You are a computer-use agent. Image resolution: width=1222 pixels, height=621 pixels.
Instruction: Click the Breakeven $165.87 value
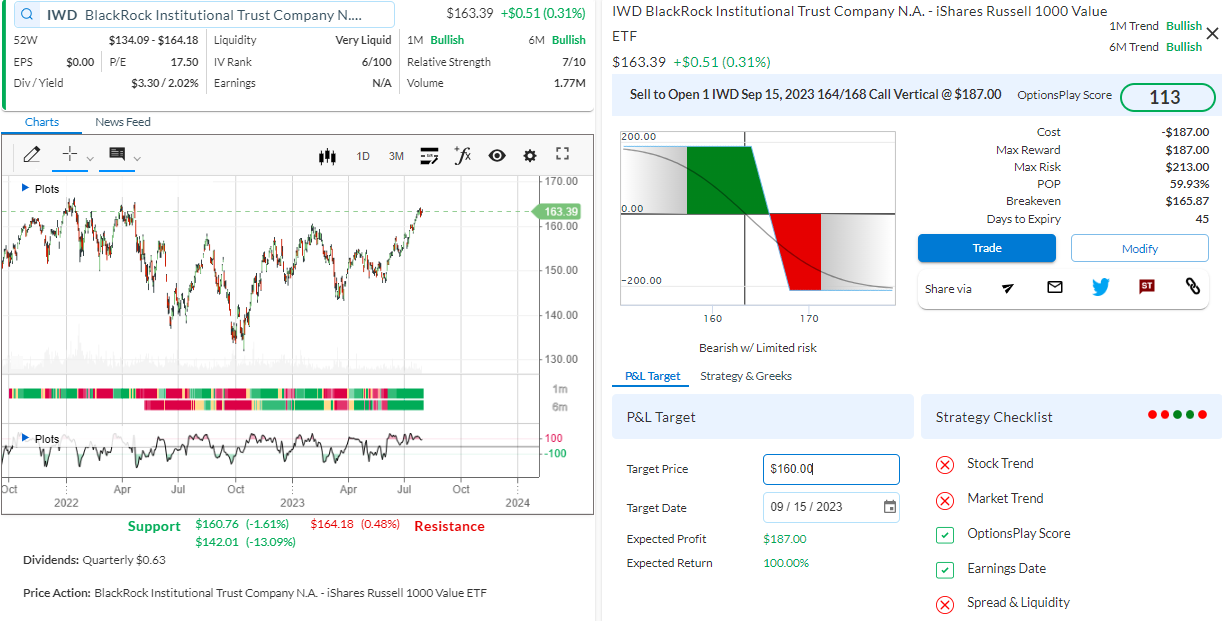point(1187,201)
